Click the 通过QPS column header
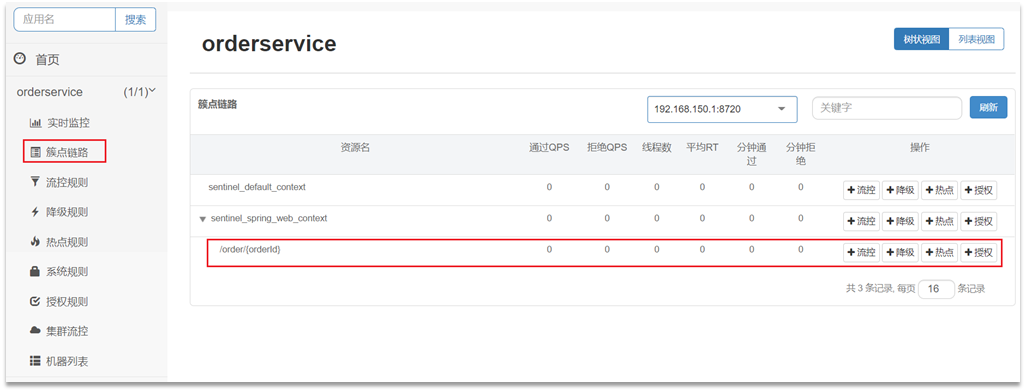 coord(549,148)
